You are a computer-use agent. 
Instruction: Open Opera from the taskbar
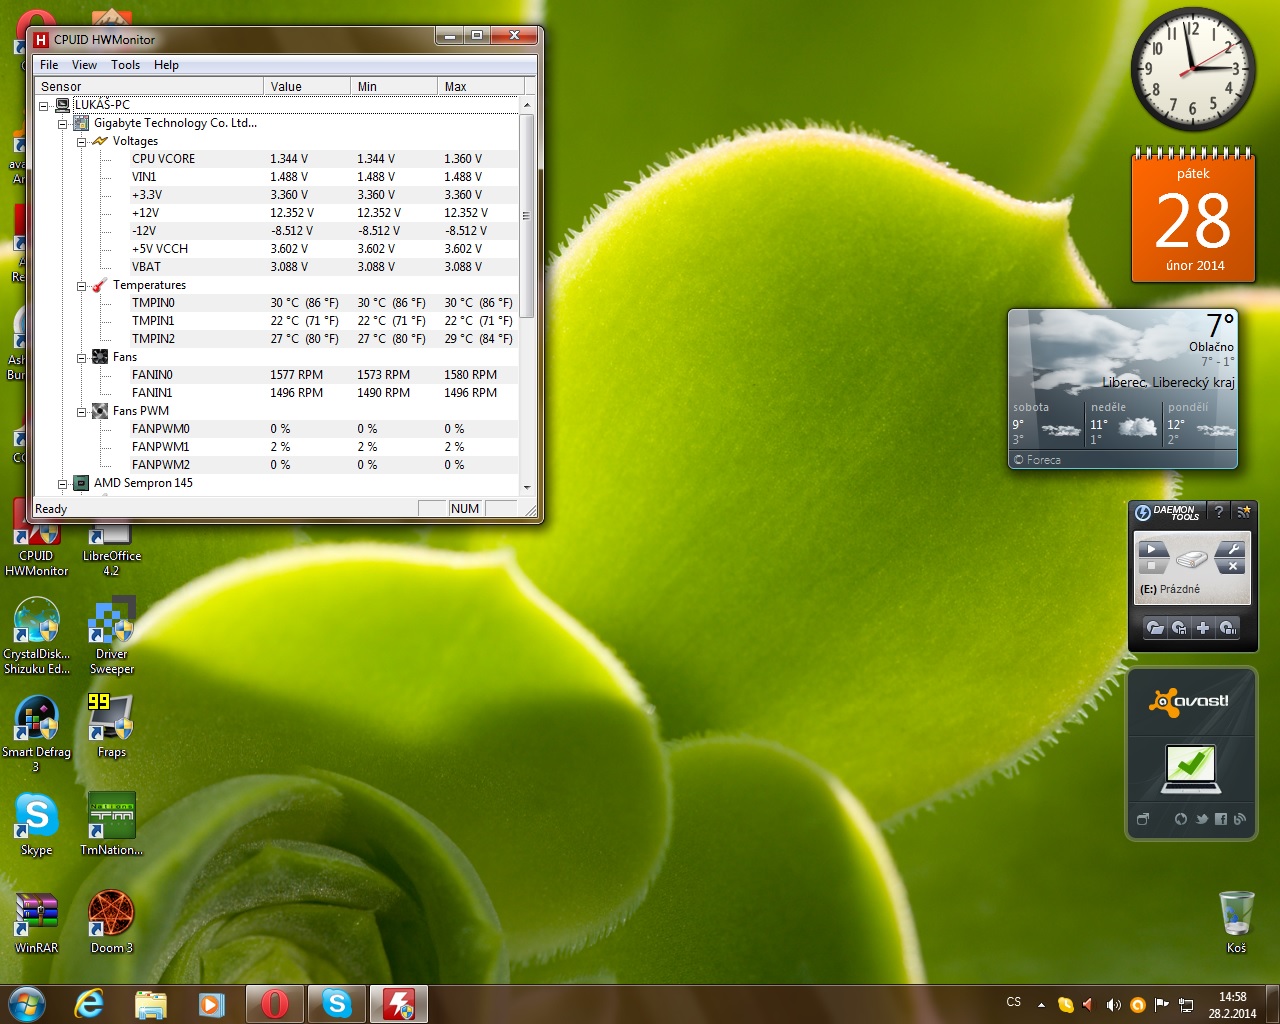coord(275,1003)
